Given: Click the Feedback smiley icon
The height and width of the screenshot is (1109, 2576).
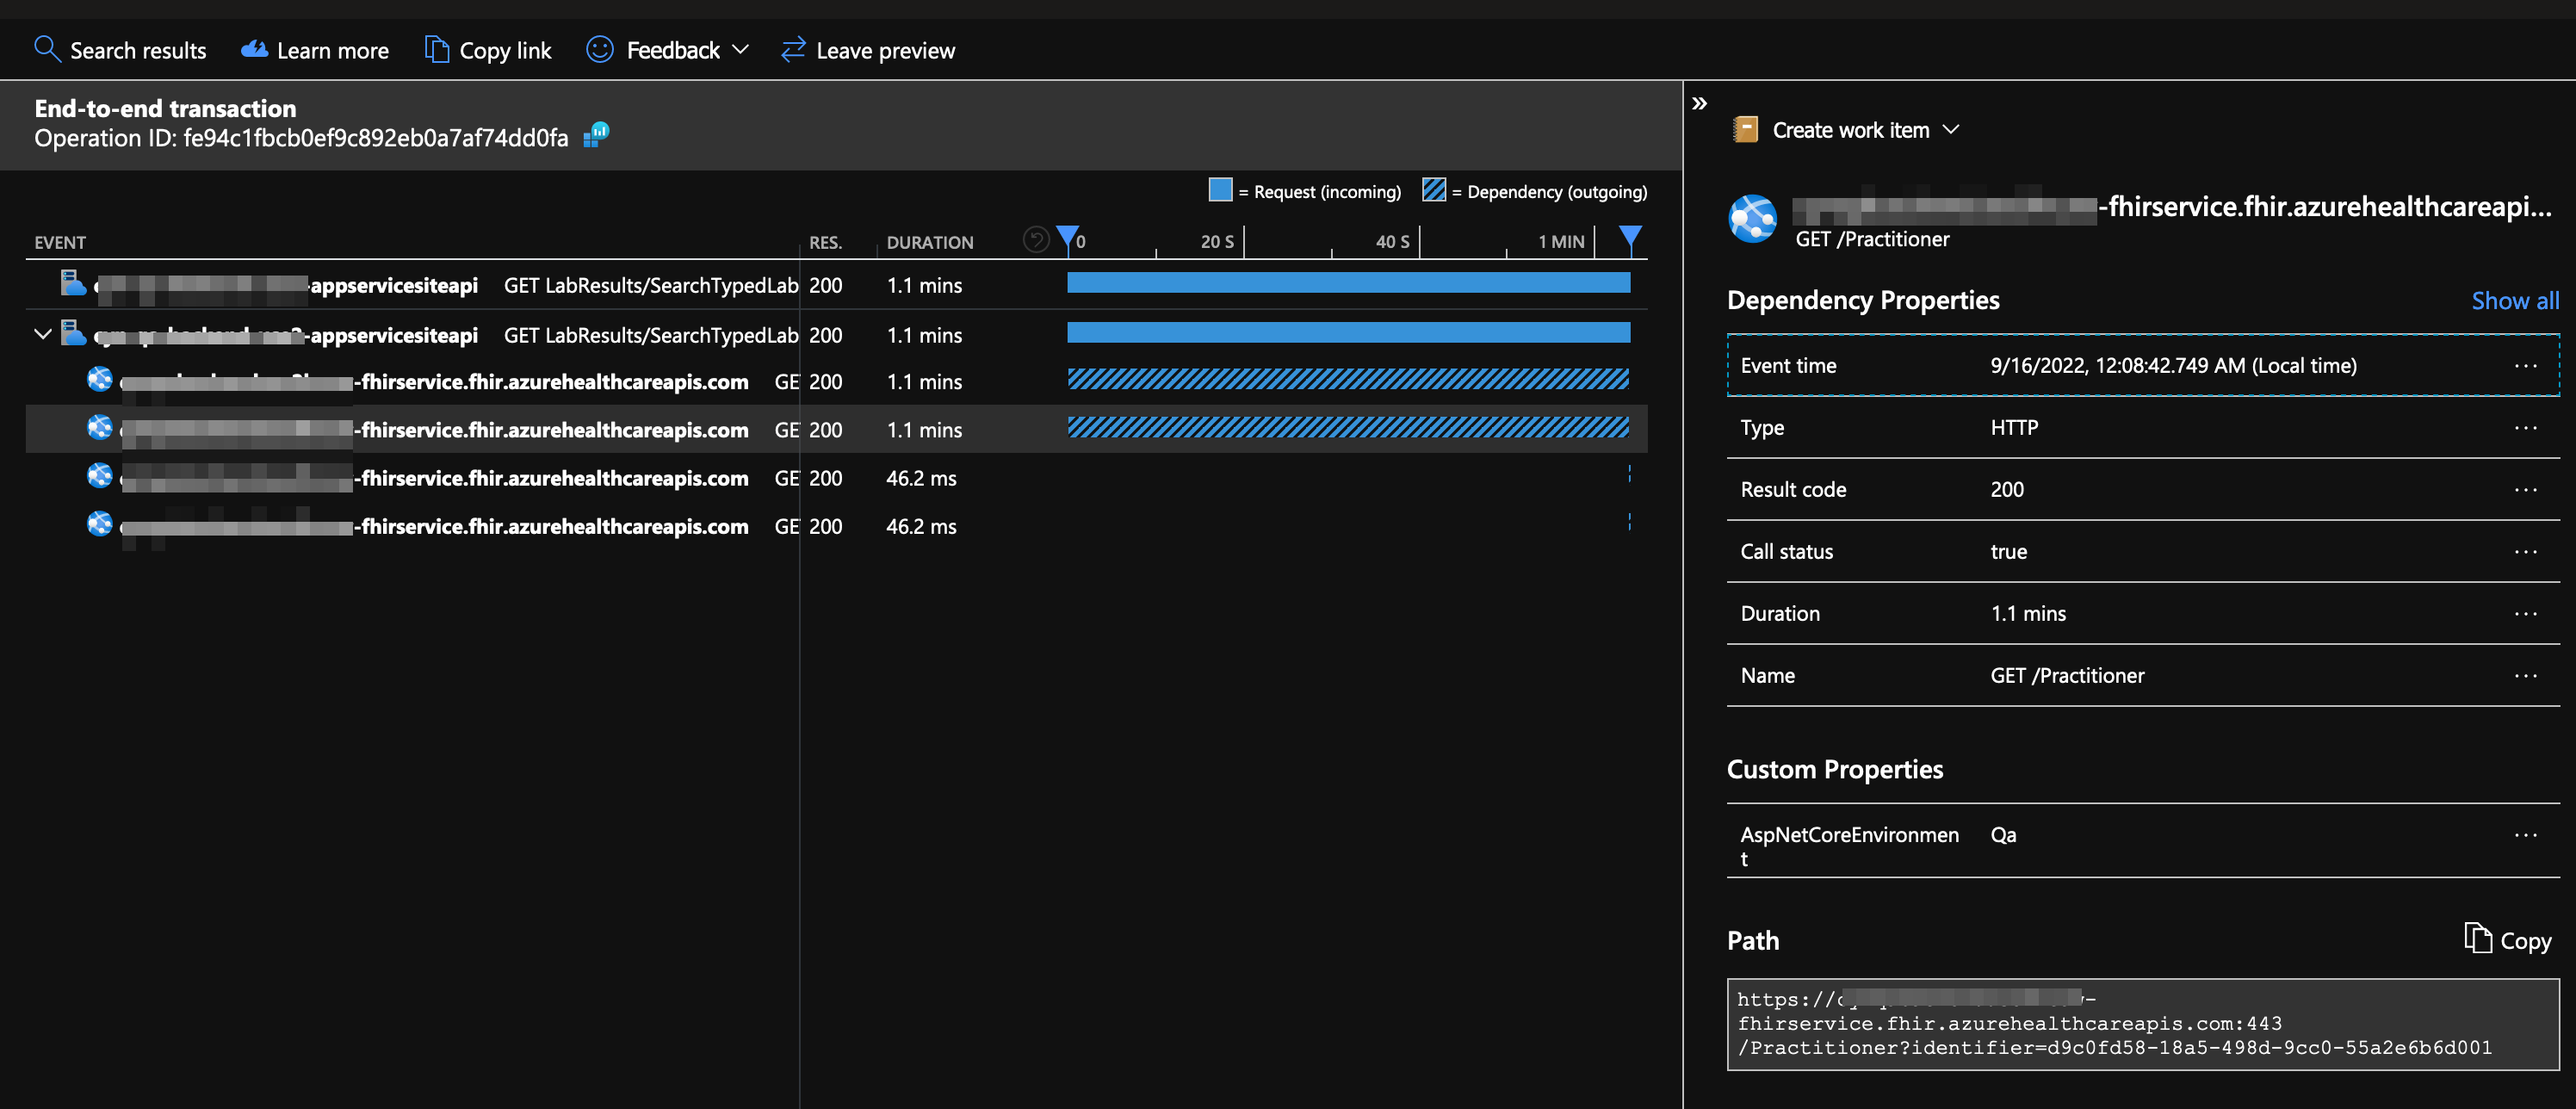Looking at the screenshot, I should (x=600, y=49).
